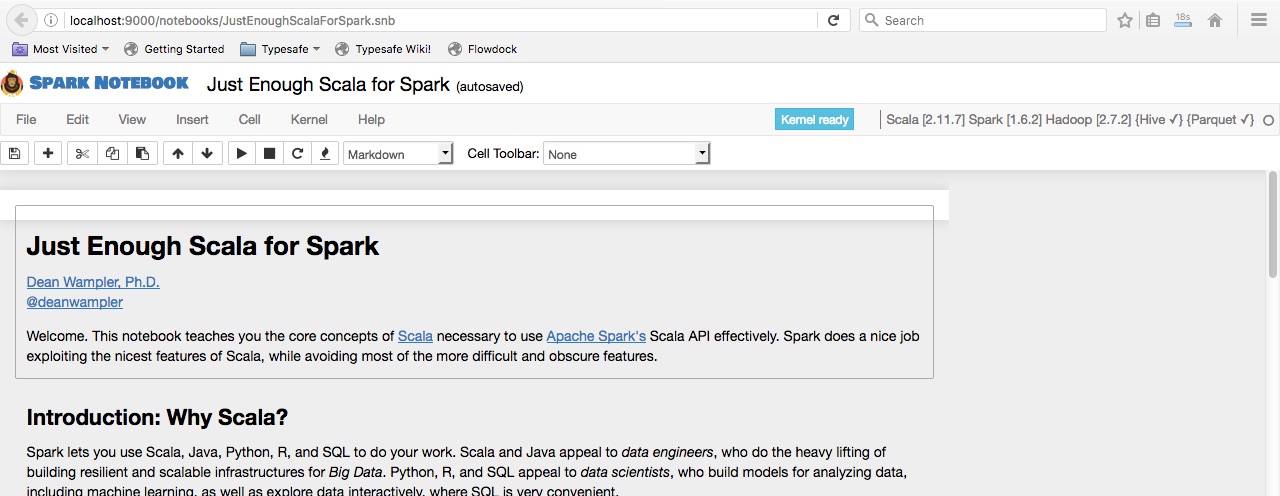Screen dimensions: 1280x496
Task: Clear output with the eraser icon
Action: click(x=325, y=153)
